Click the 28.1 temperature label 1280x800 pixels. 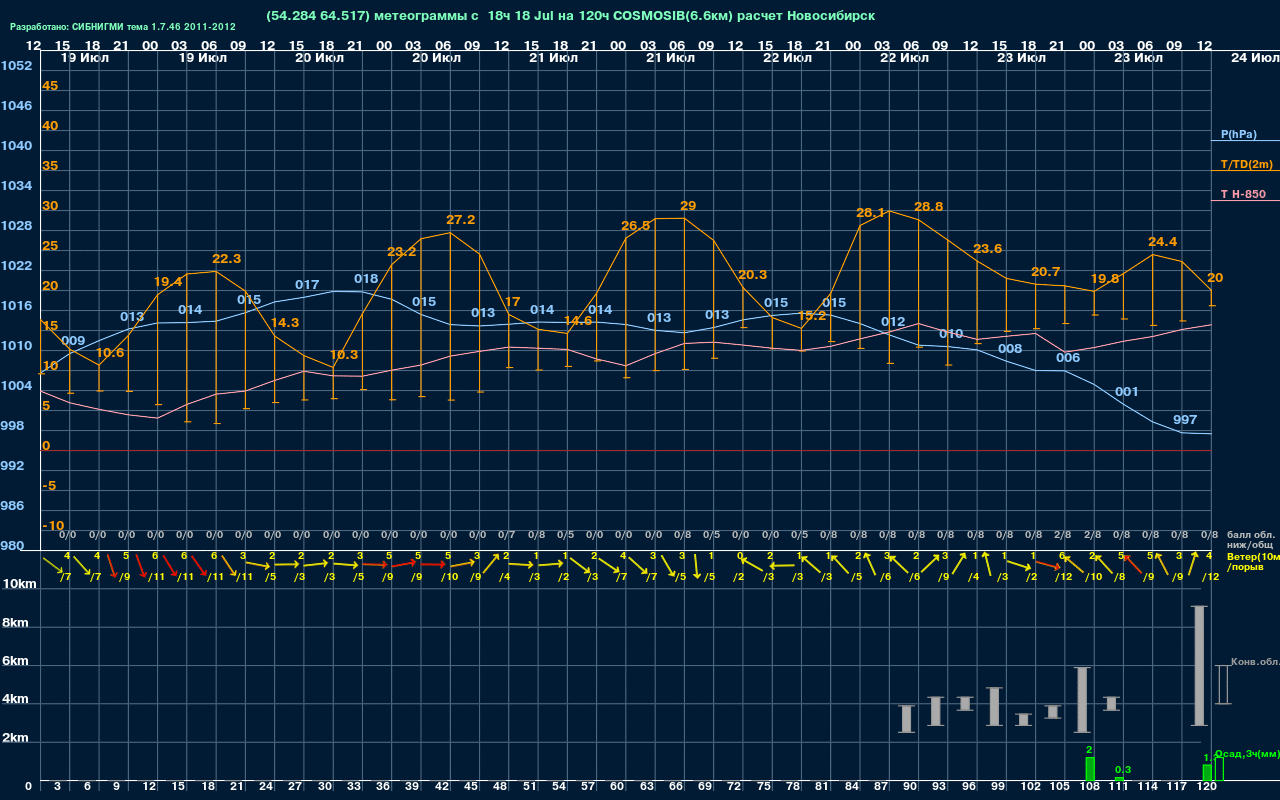(x=871, y=212)
